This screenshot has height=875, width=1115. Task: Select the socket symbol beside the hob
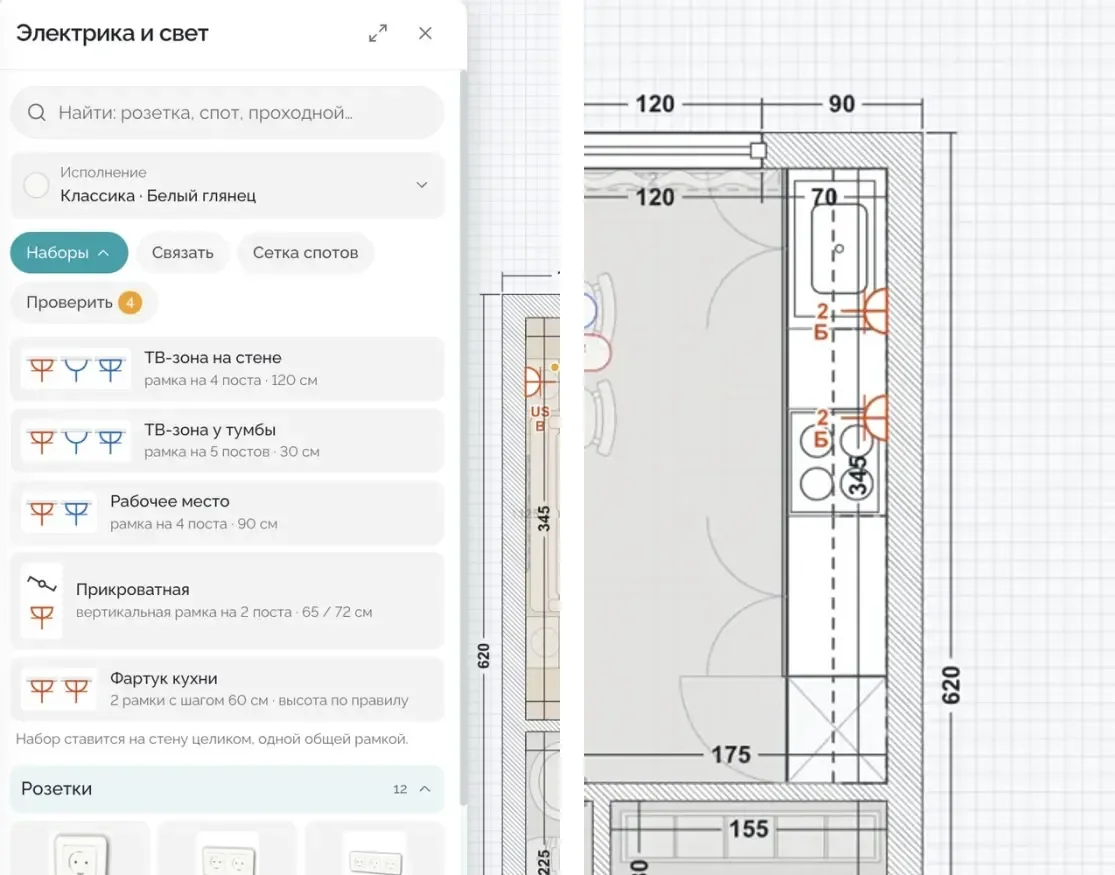[874, 418]
